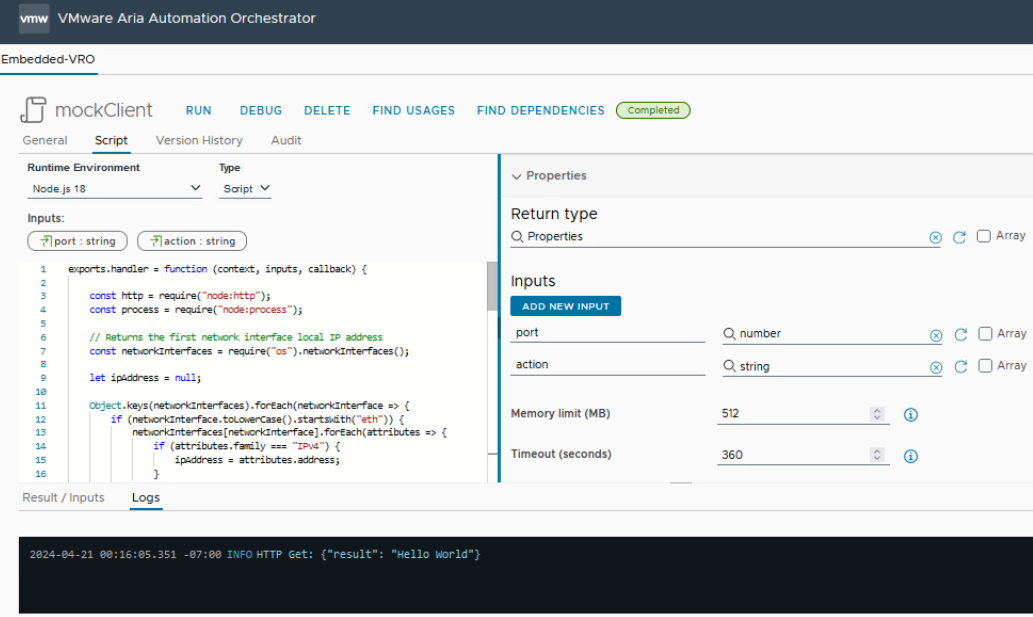This screenshot has width=1033, height=617.
Task: Clear the Return type Properties field
Action: (x=935, y=238)
